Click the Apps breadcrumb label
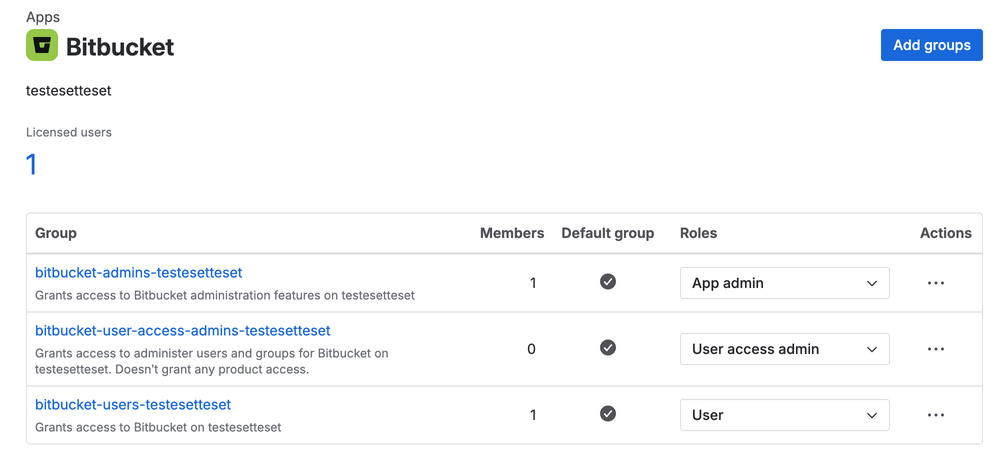This screenshot has height=457, width=998. (43, 17)
